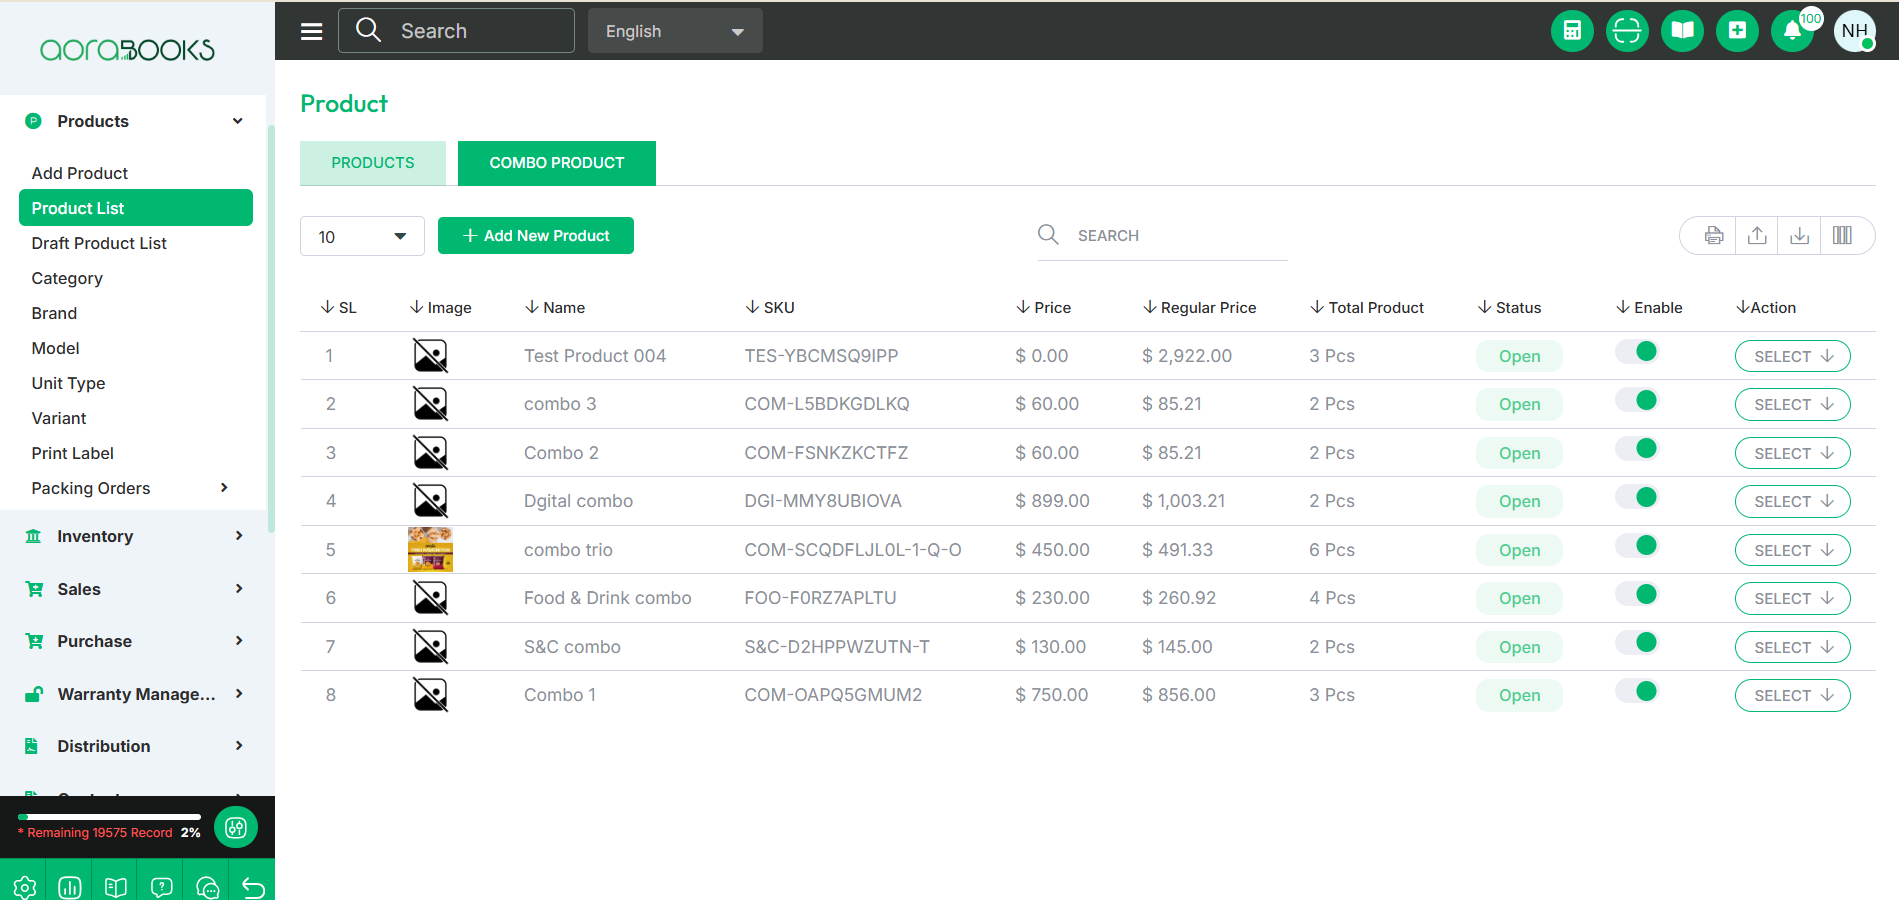Viewport: 1899px width, 900px height.
Task: Sort table by Name column
Action: 555,308
